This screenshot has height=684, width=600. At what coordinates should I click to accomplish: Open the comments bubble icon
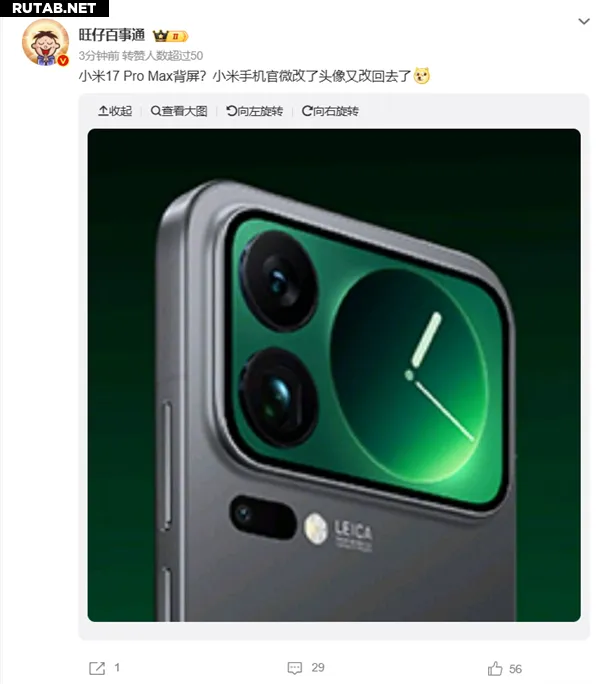click(295, 668)
